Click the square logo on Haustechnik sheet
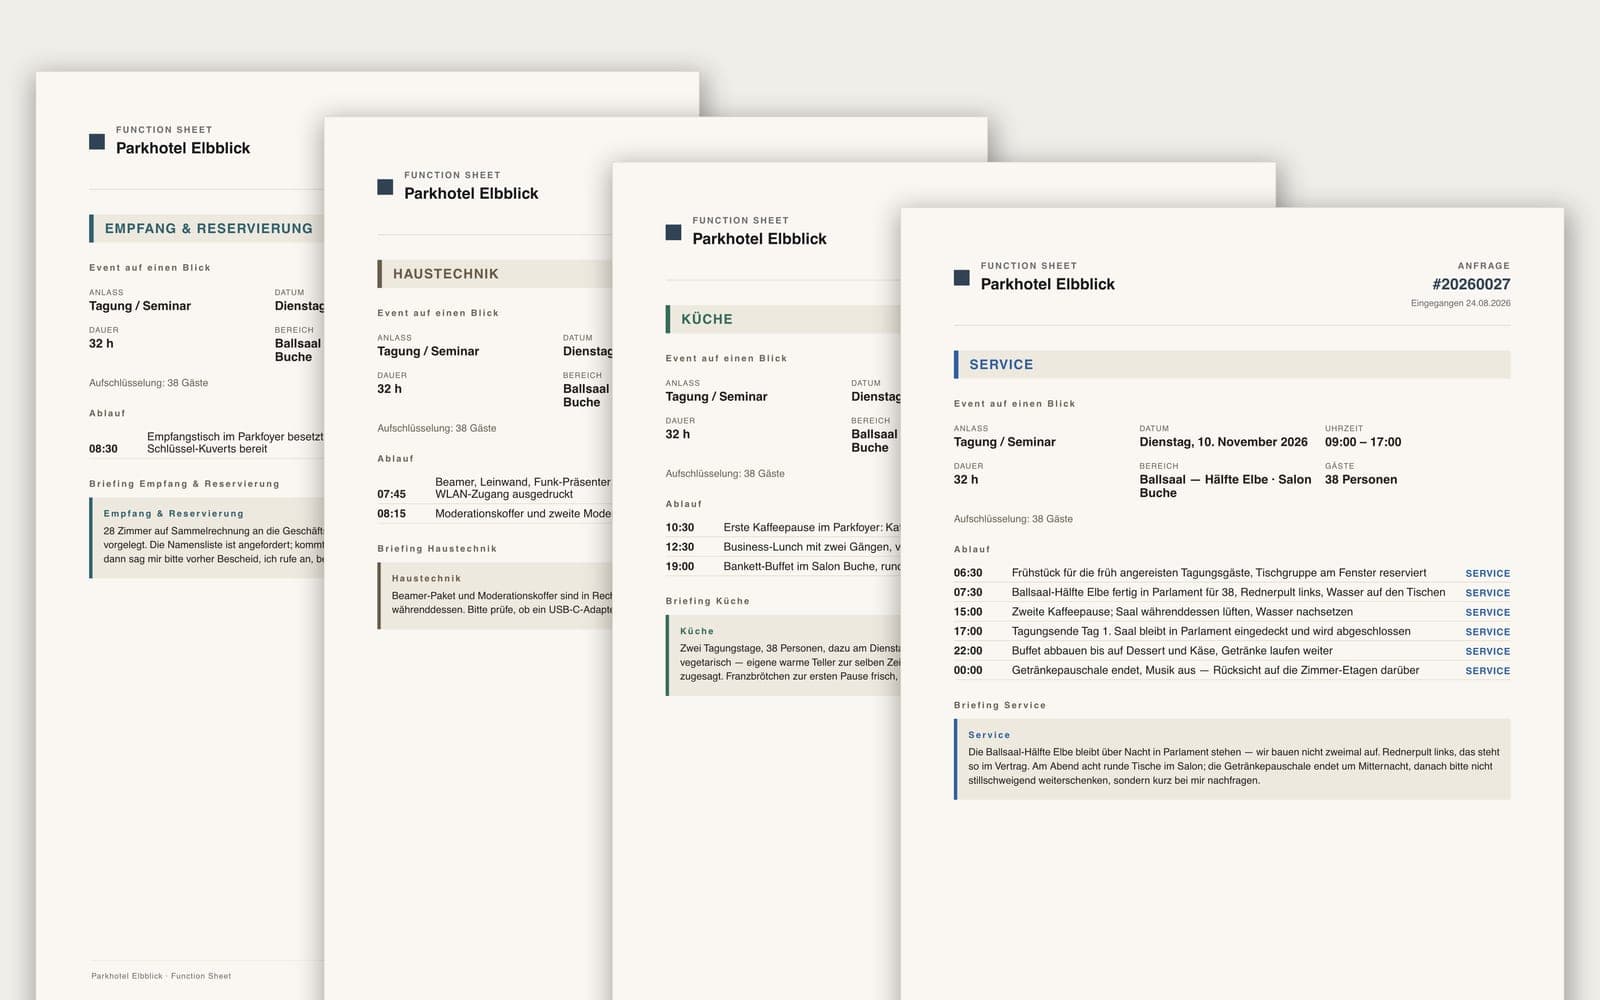The height and width of the screenshot is (1000, 1600). click(385, 187)
